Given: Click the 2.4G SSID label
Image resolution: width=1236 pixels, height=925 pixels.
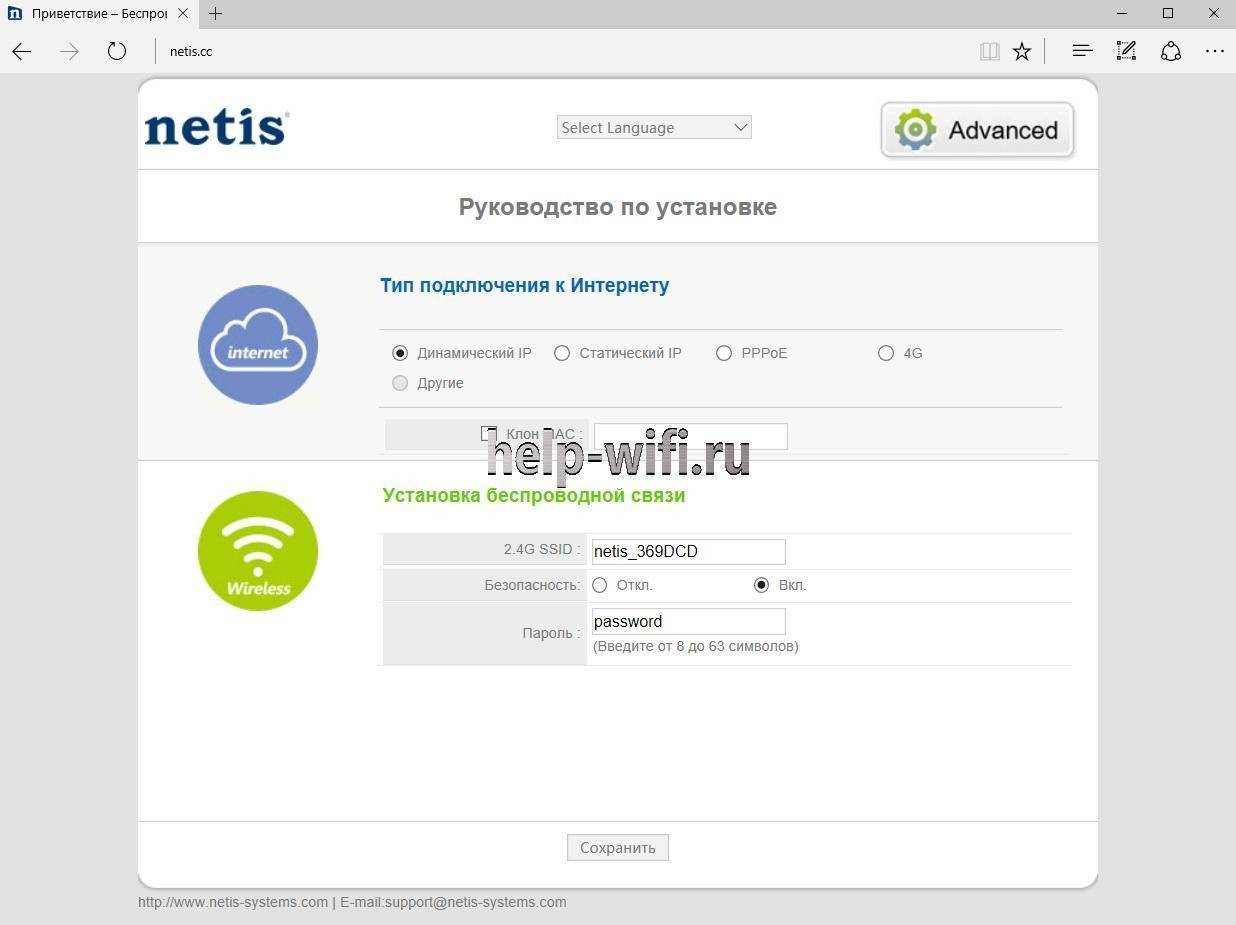Looking at the screenshot, I should click(x=541, y=549).
